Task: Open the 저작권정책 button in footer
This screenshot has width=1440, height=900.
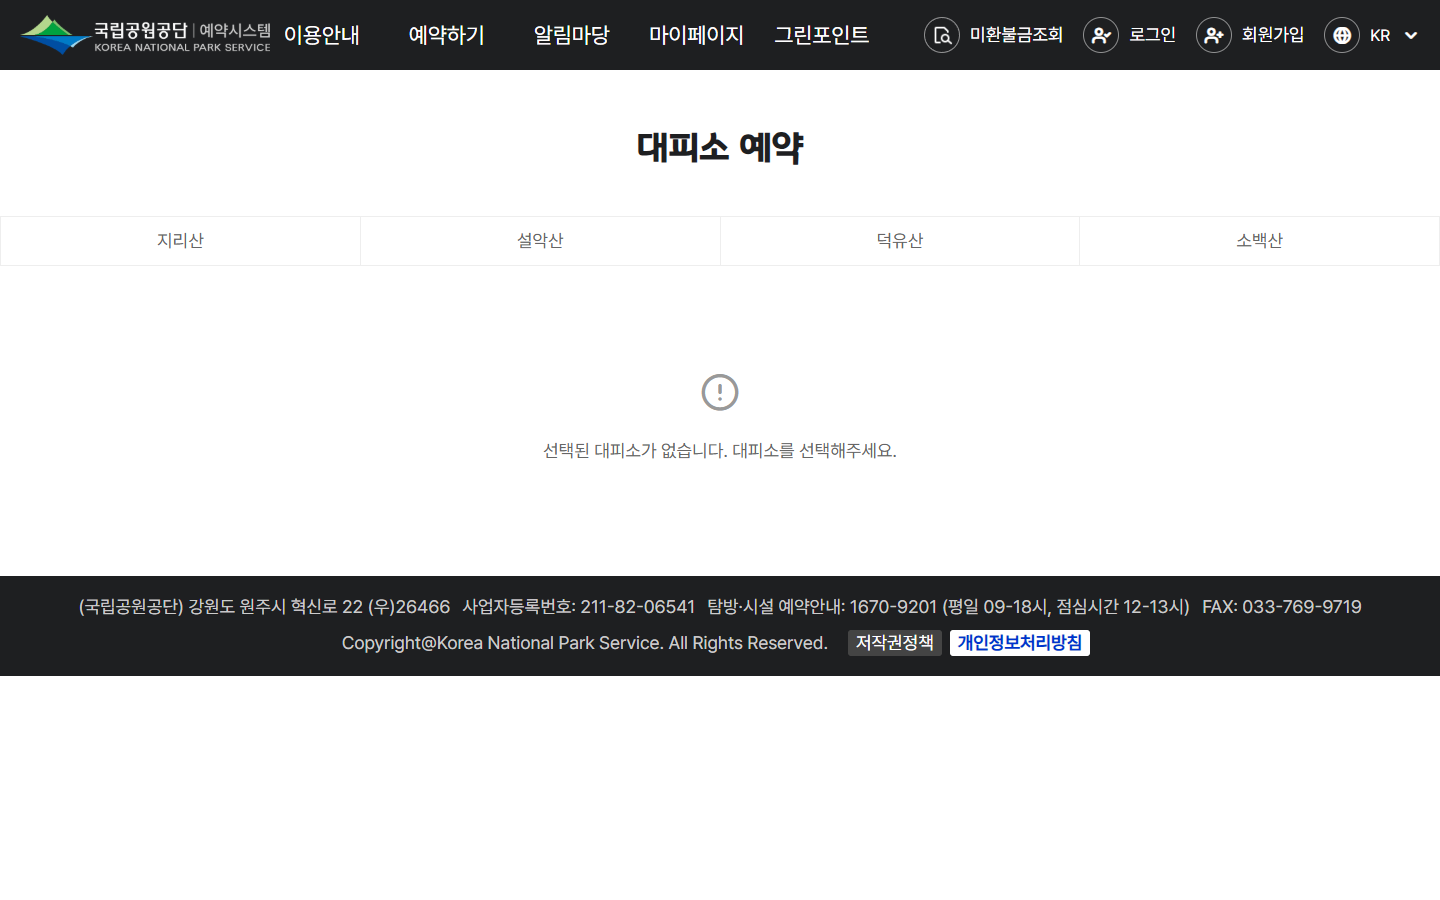Action: 895,643
